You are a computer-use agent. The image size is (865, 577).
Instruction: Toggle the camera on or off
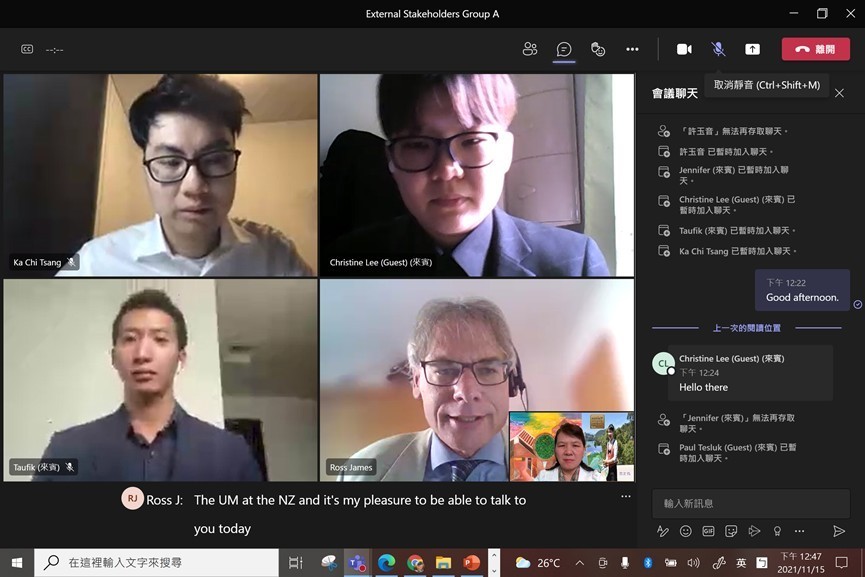(684, 49)
